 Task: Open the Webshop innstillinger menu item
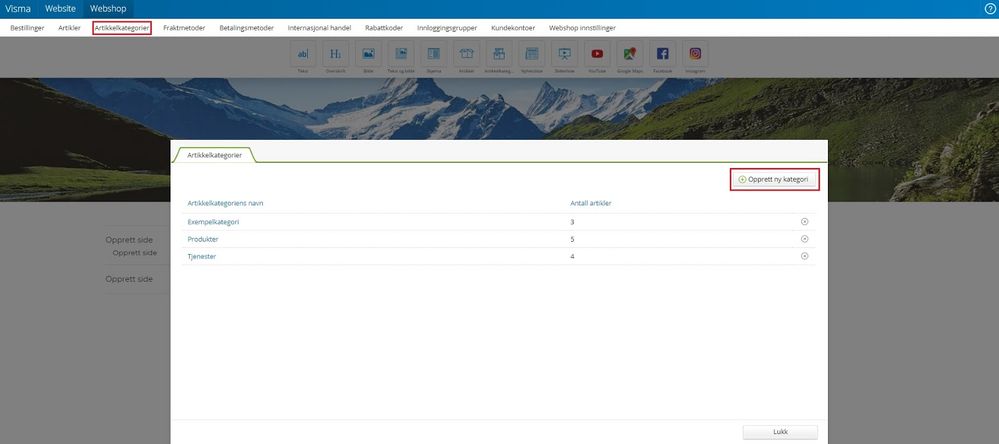[x=582, y=28]
